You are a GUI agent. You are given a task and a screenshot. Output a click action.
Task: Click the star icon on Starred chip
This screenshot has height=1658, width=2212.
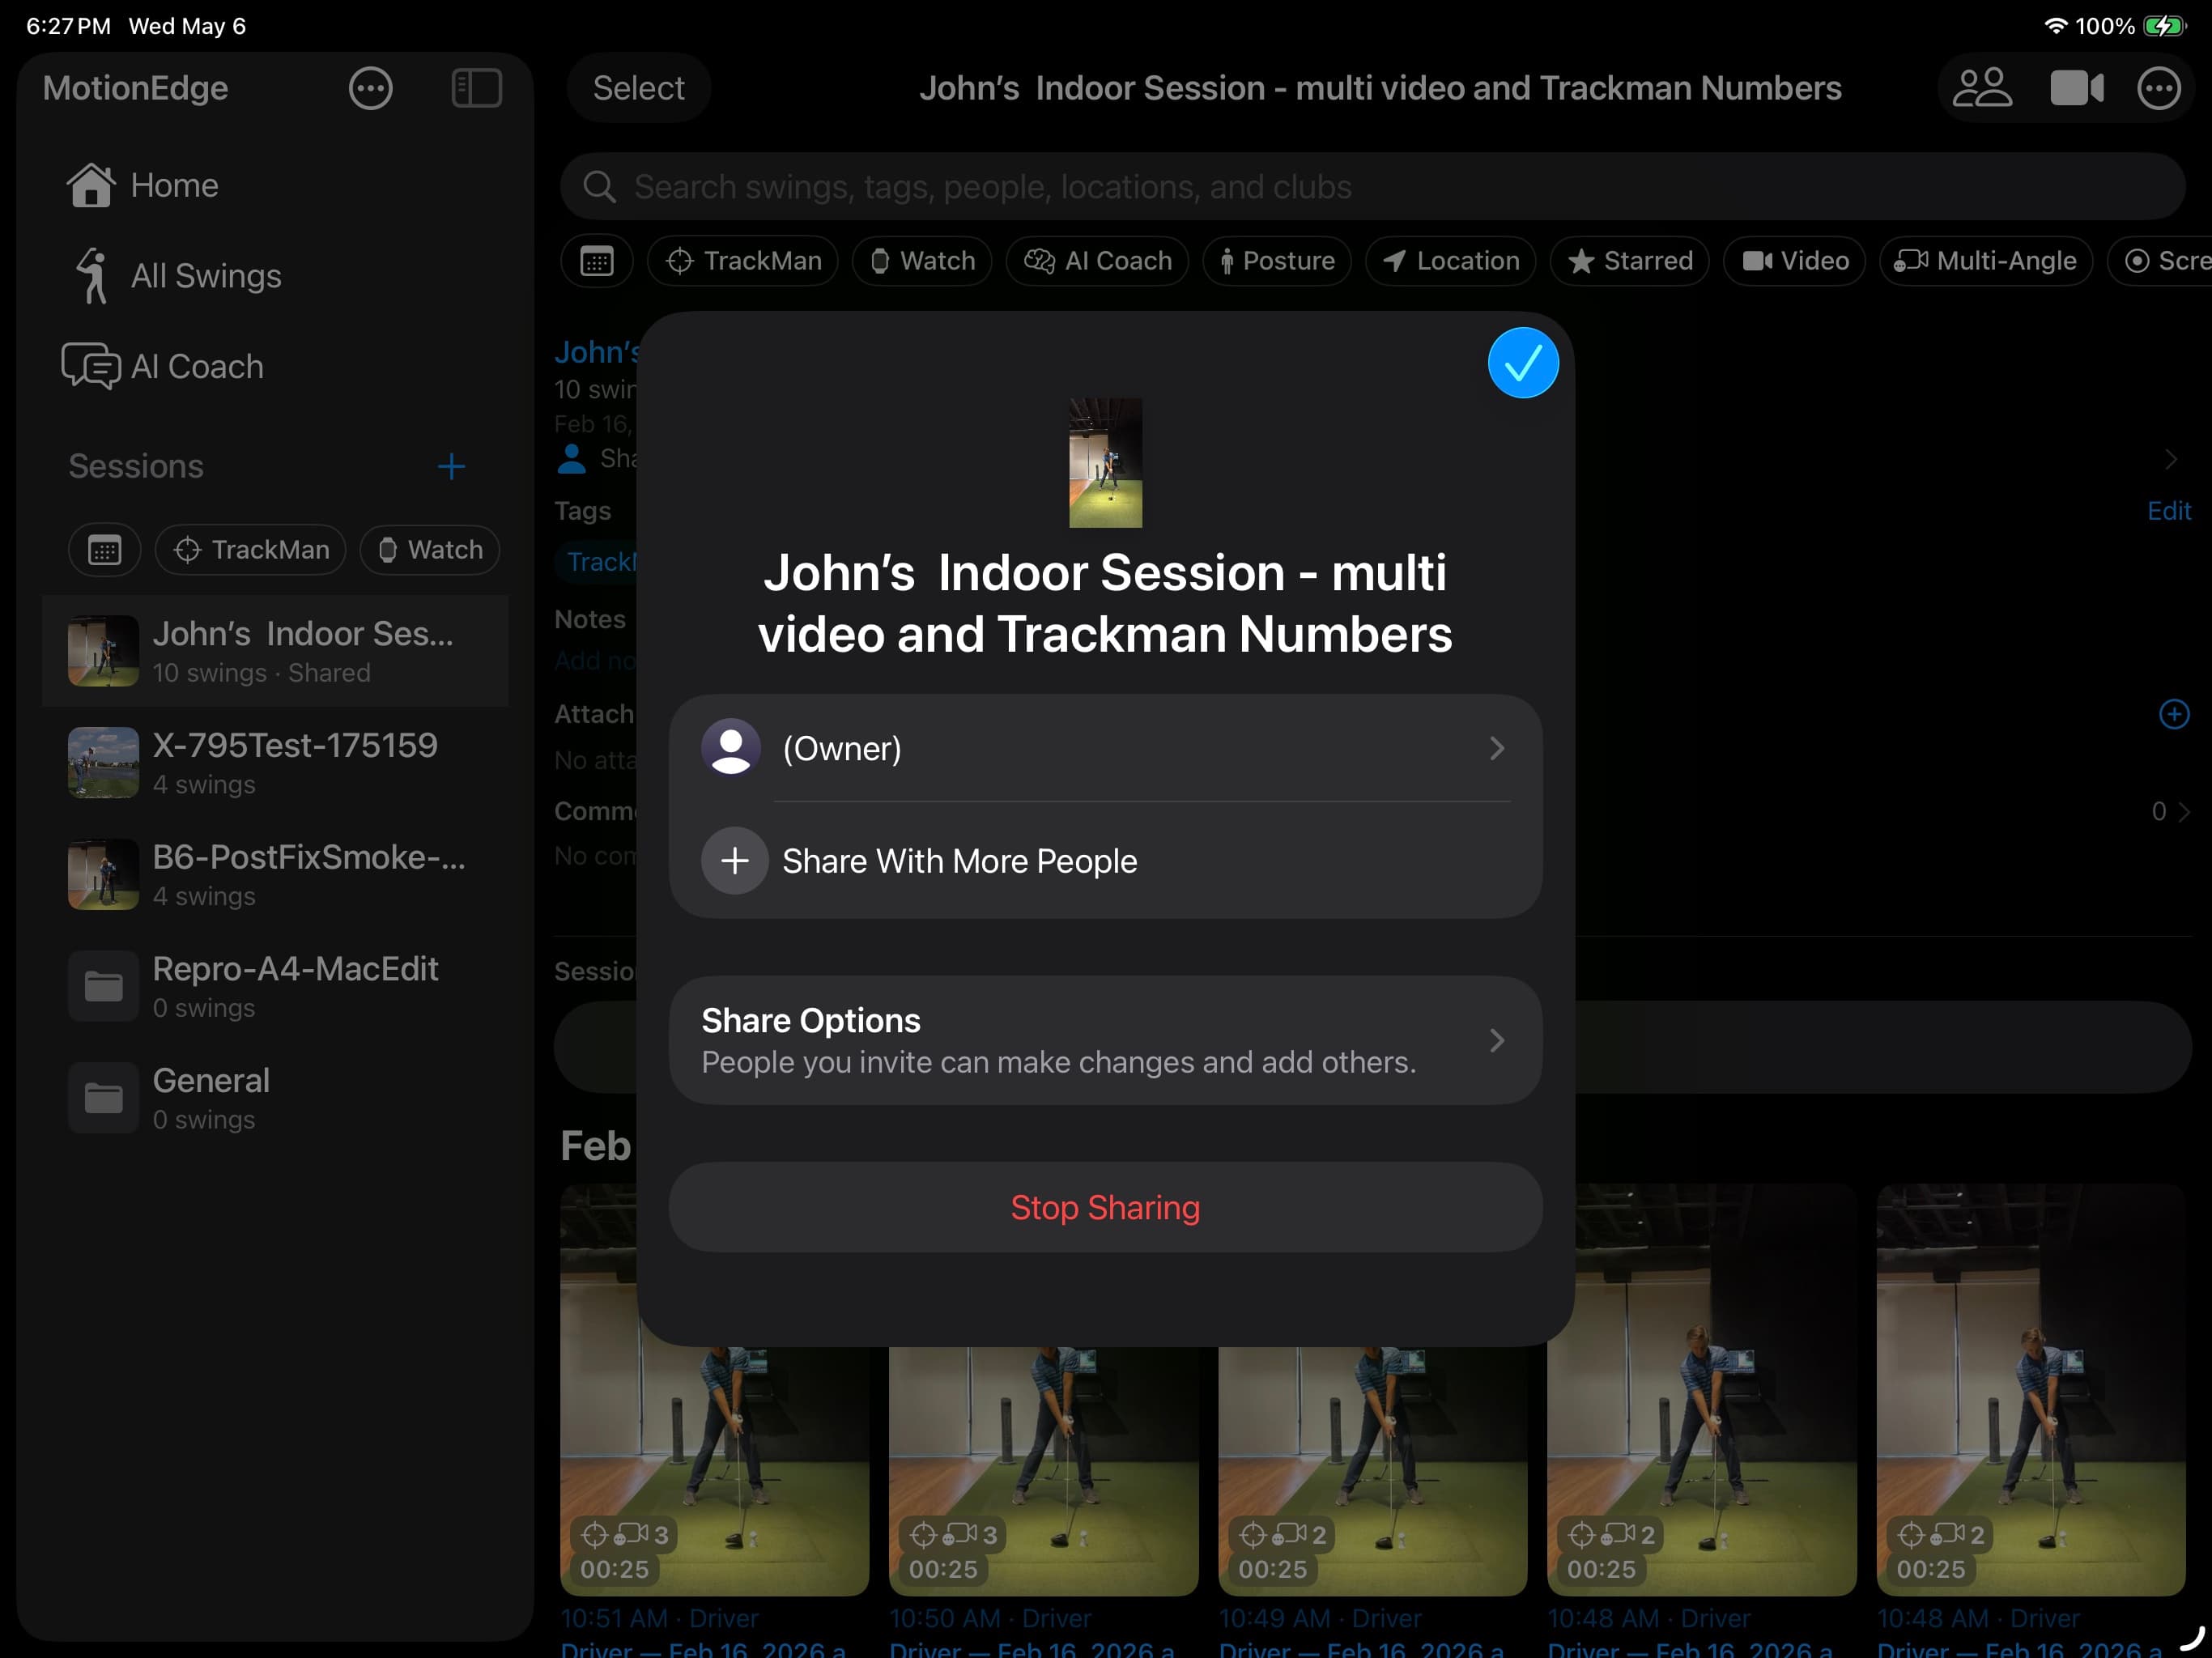click(1580, 262)
